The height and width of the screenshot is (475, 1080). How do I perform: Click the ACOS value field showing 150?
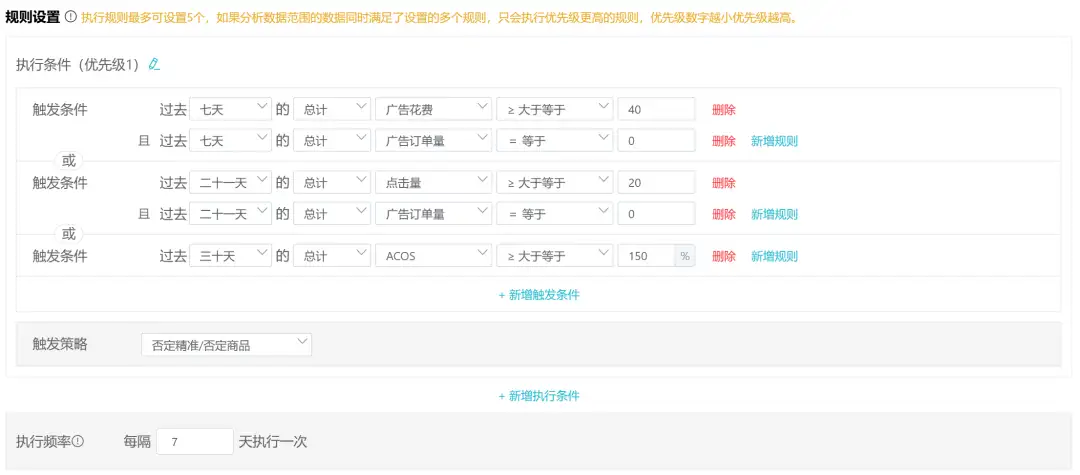coord(646,256)
